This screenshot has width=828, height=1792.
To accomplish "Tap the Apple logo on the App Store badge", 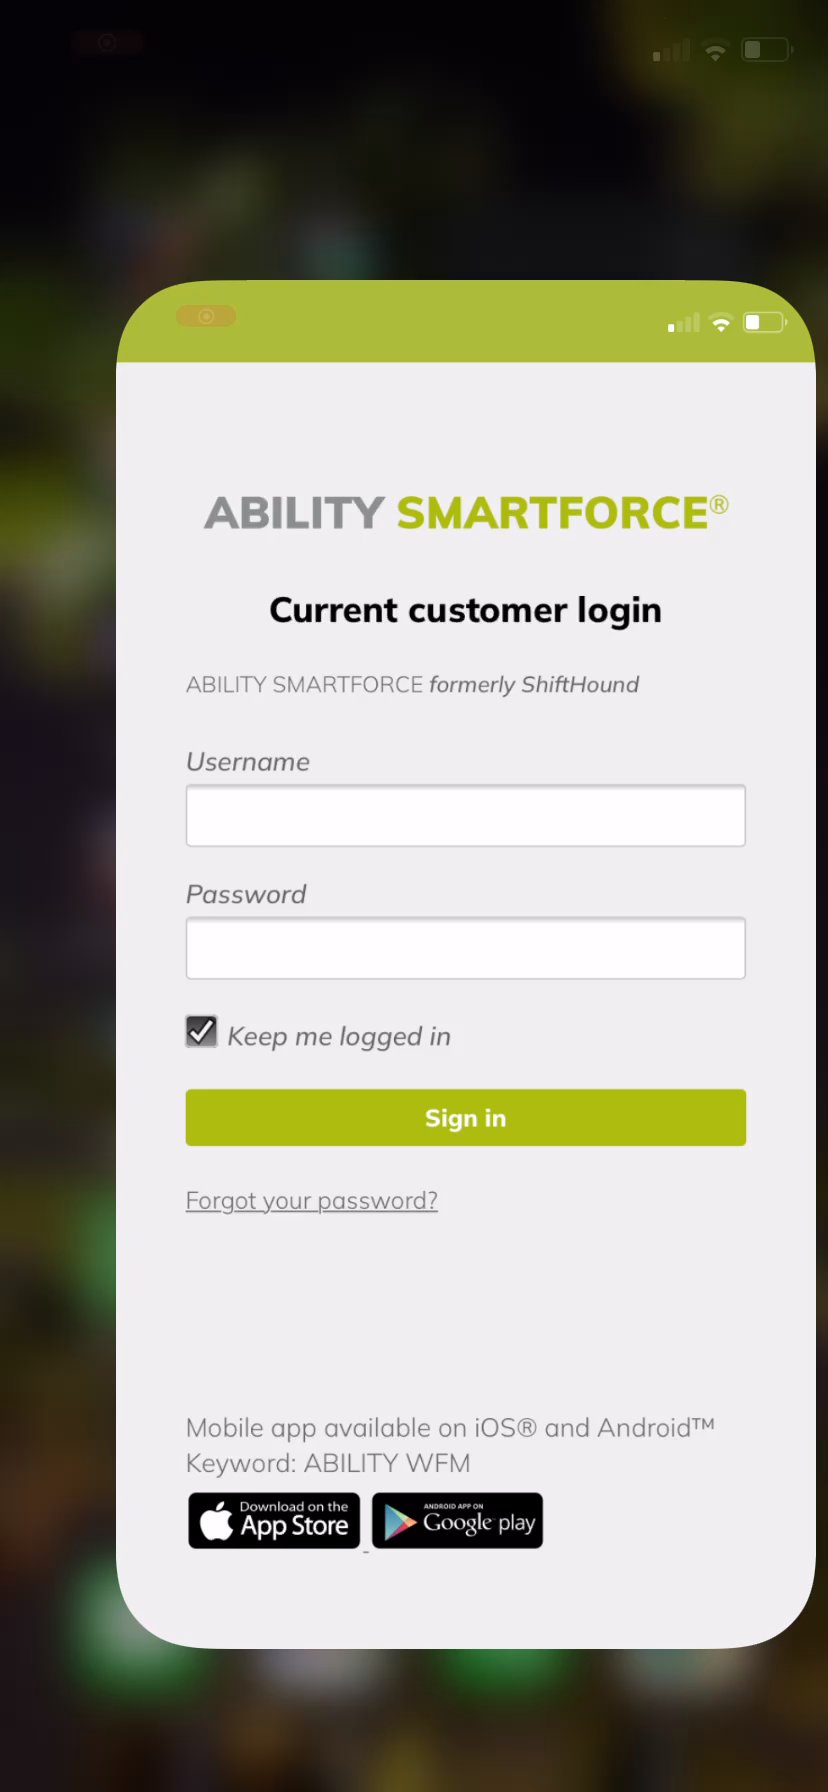I will 216,1521.
